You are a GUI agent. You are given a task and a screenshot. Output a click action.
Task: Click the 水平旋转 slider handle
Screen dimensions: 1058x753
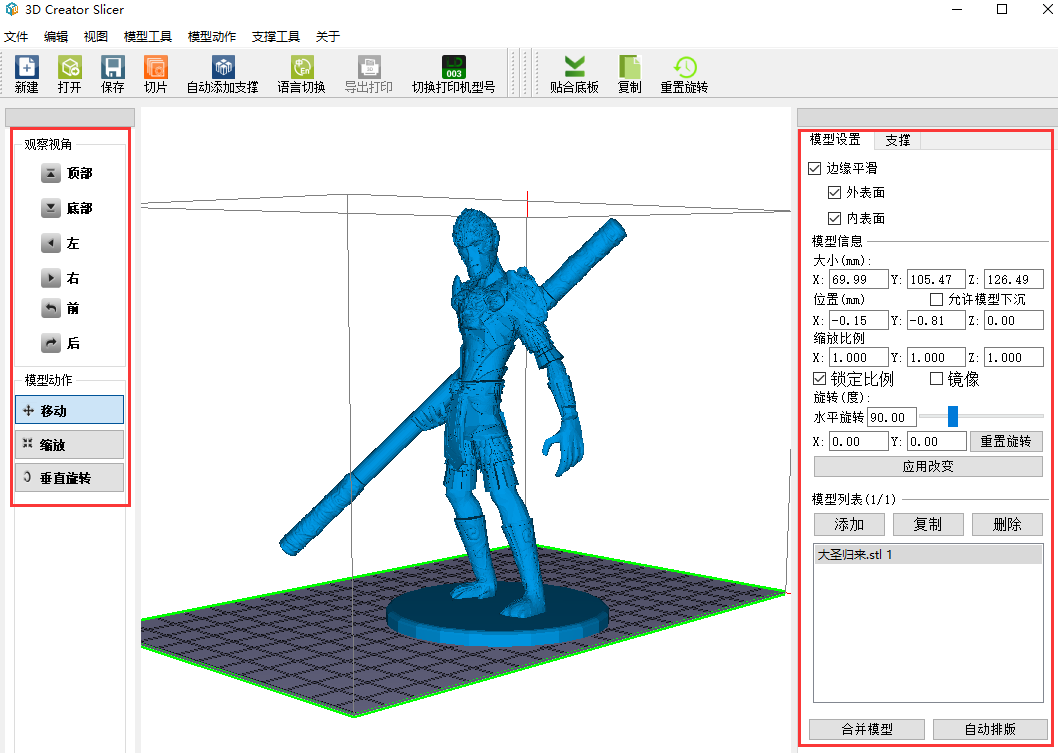point(953,416)
